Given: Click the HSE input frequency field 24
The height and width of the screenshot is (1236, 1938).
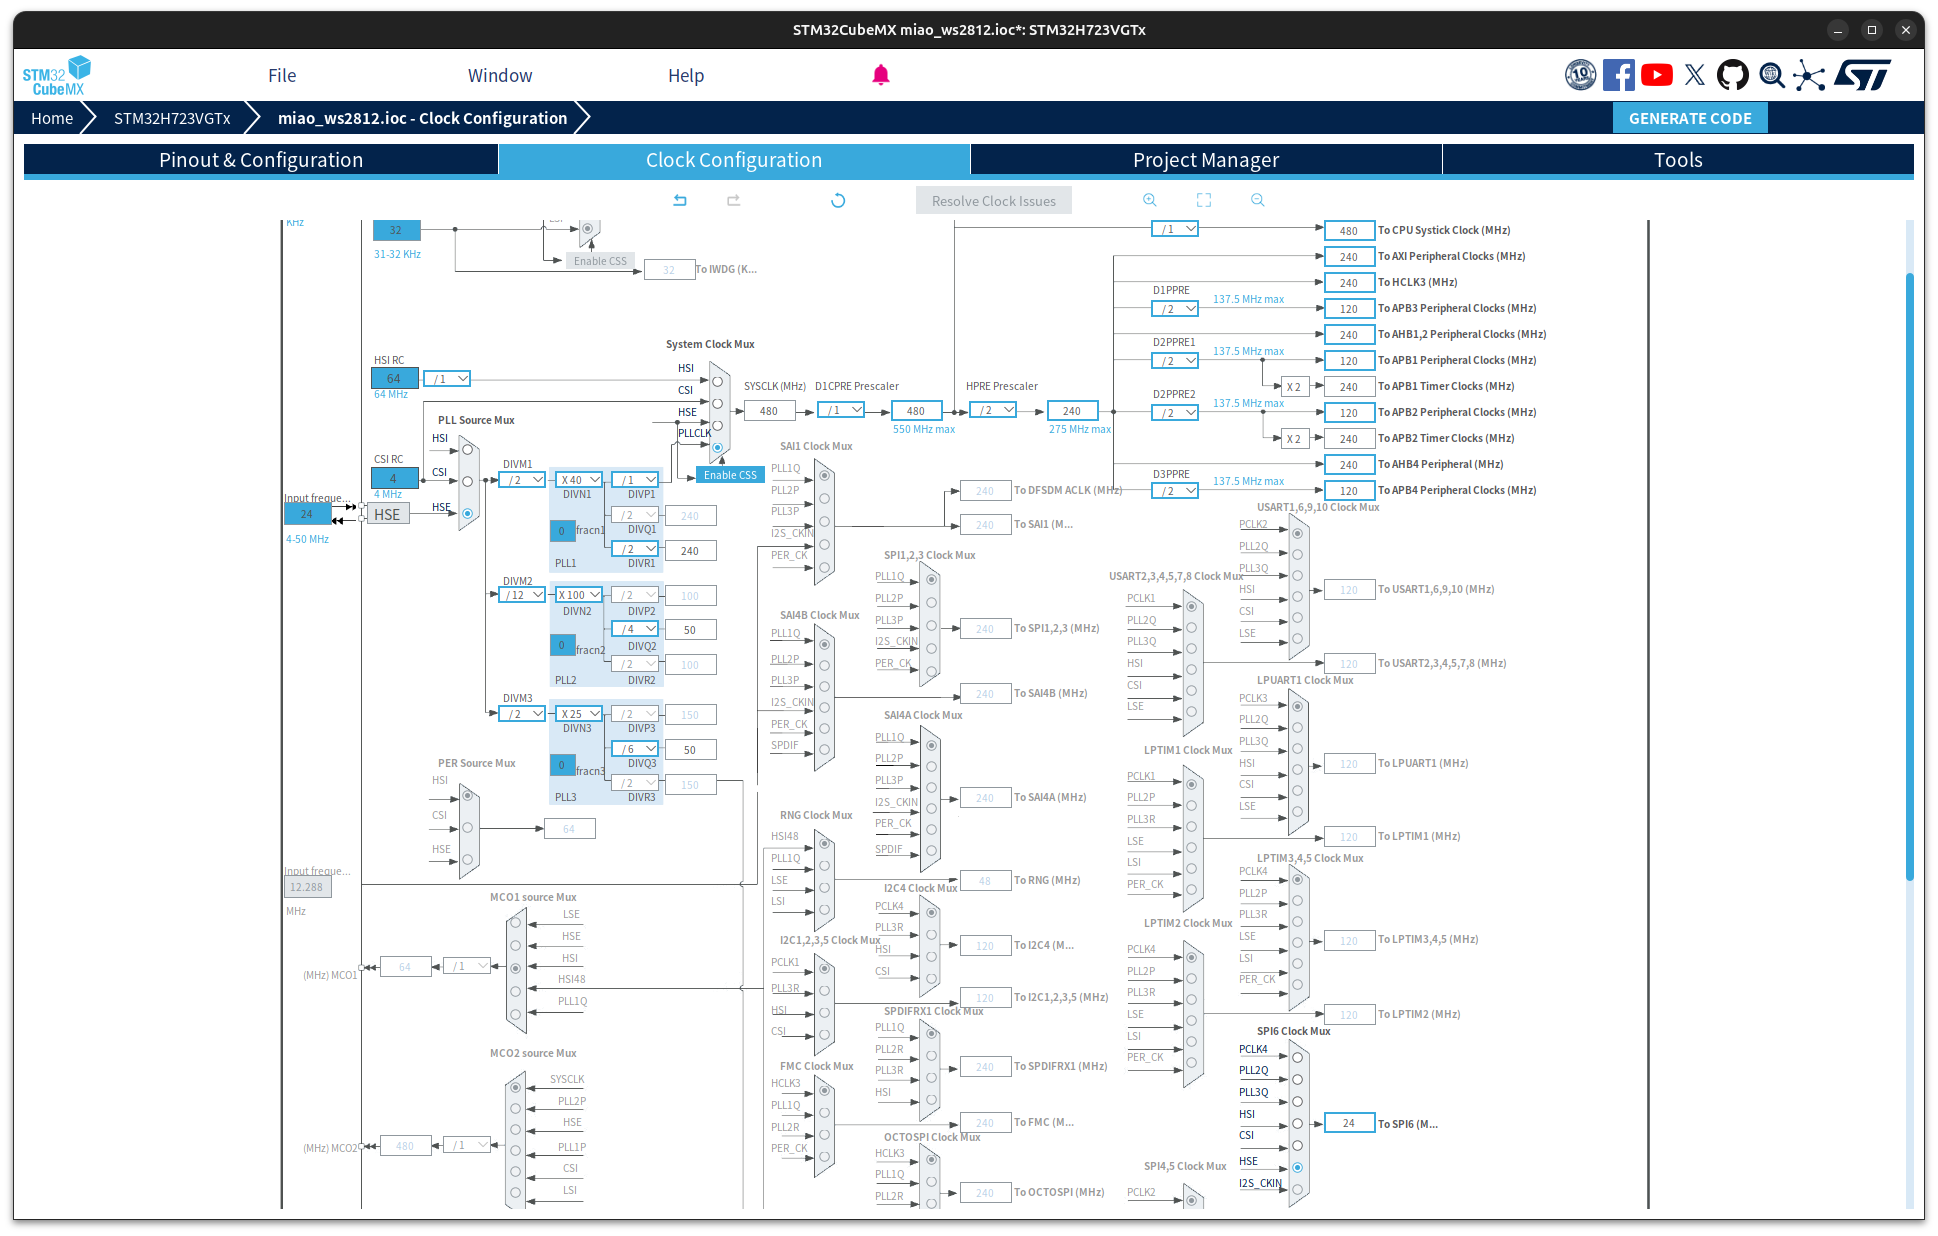Looking at the screenshot, I should pyautogui.click(x=307, y=514).
